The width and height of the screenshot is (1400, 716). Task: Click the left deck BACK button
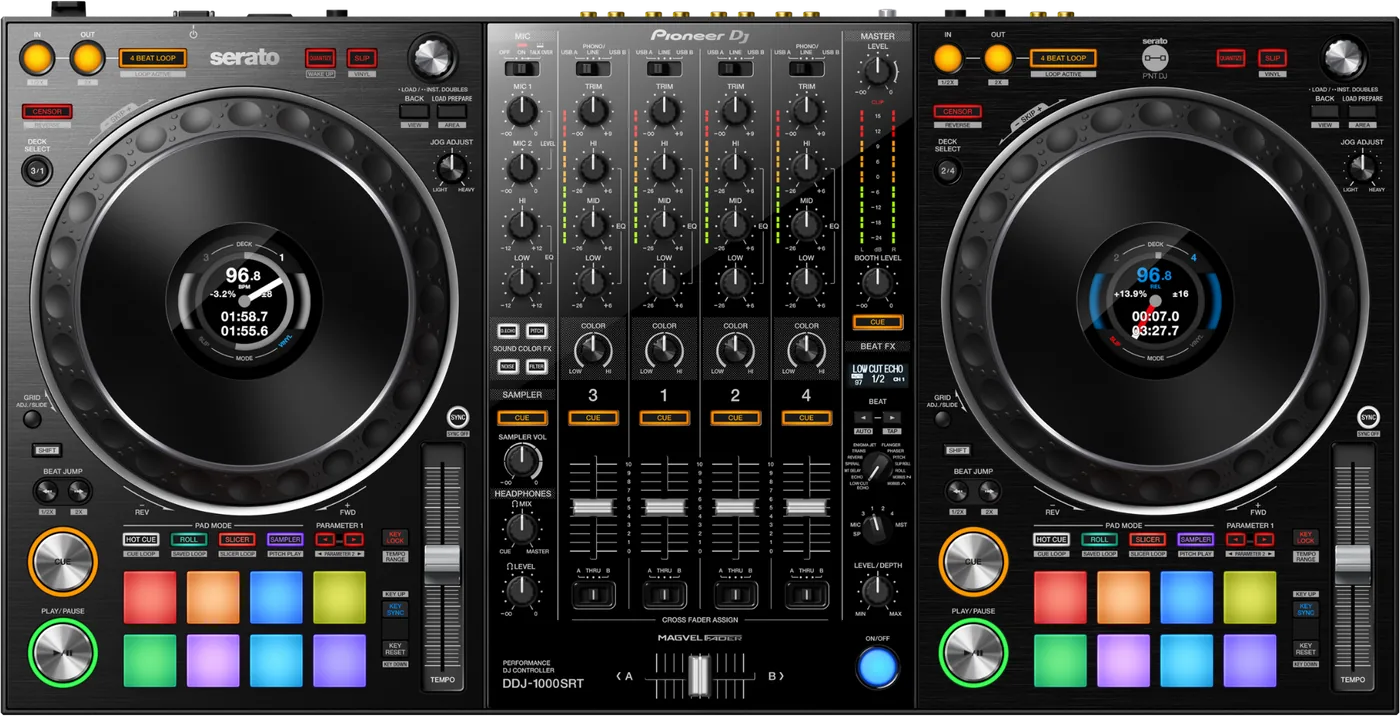pyautogui.click(x=414, y=111)
